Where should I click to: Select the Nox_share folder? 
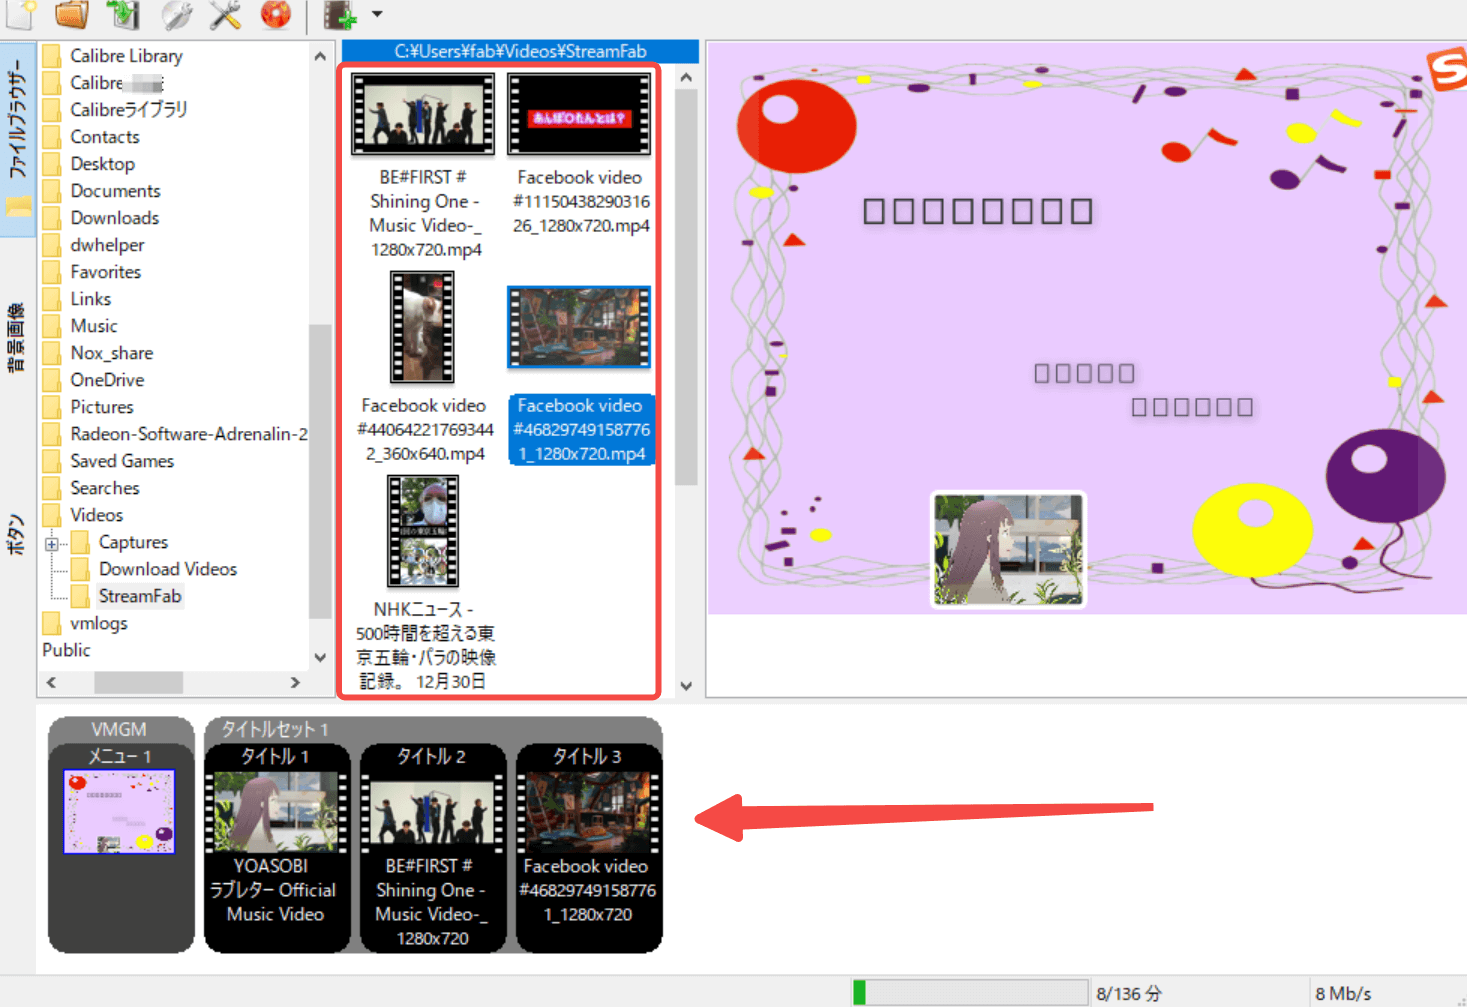(x=111, y=353)
